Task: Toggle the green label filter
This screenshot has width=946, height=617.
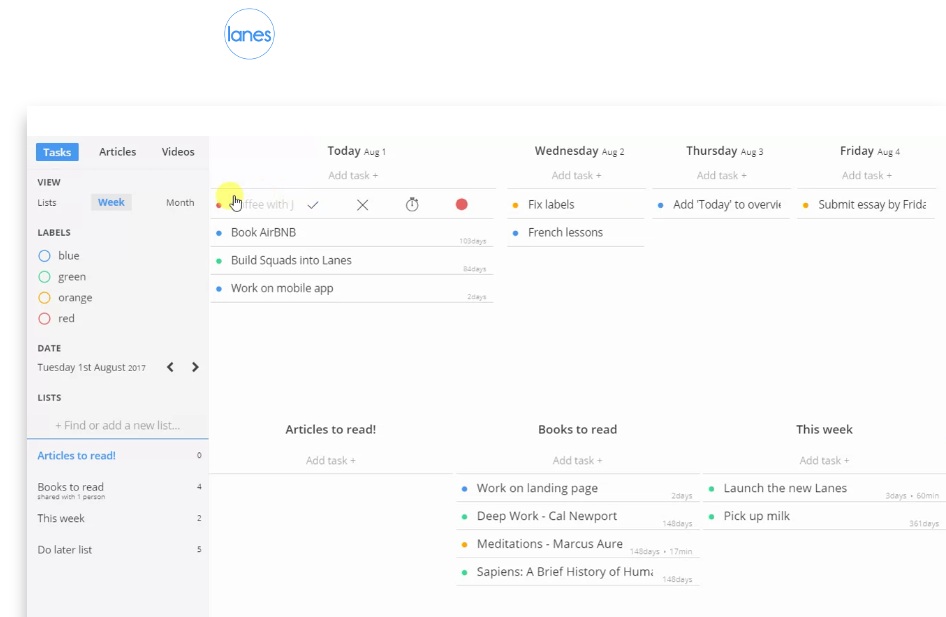Action: (44, 277)
